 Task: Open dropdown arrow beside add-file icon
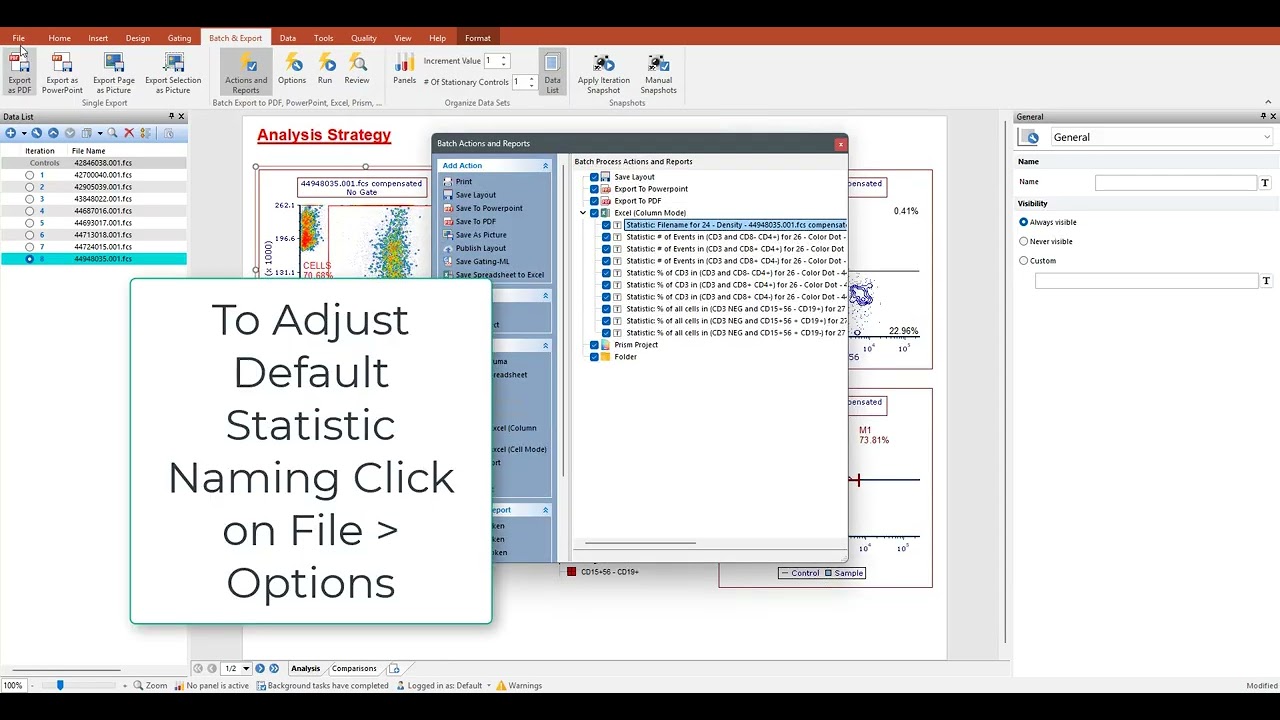(x=22, y=133)
